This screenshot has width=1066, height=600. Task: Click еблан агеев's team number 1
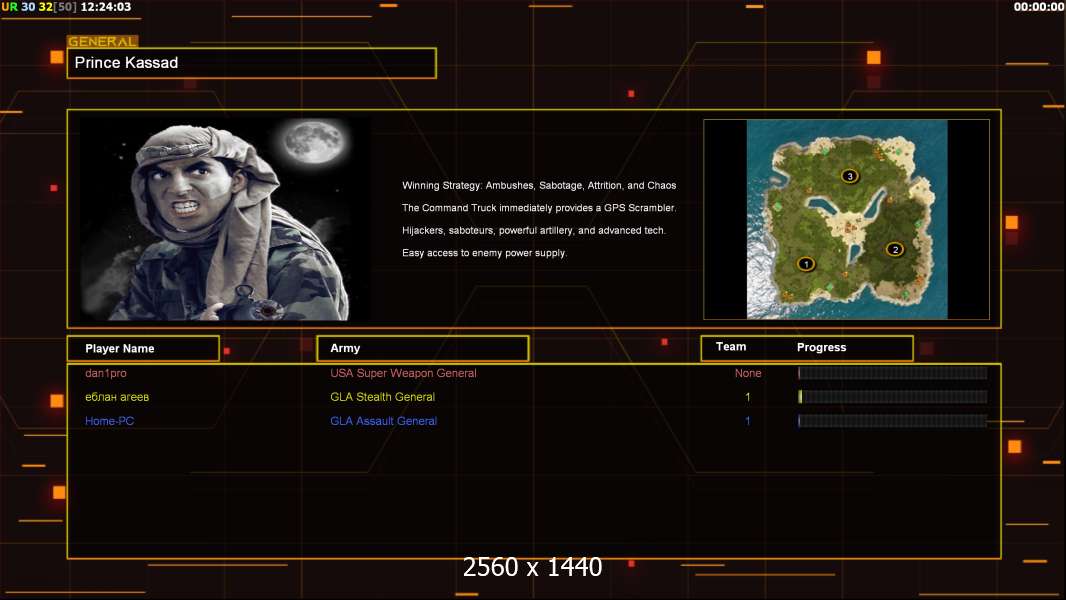coord(748,397)
